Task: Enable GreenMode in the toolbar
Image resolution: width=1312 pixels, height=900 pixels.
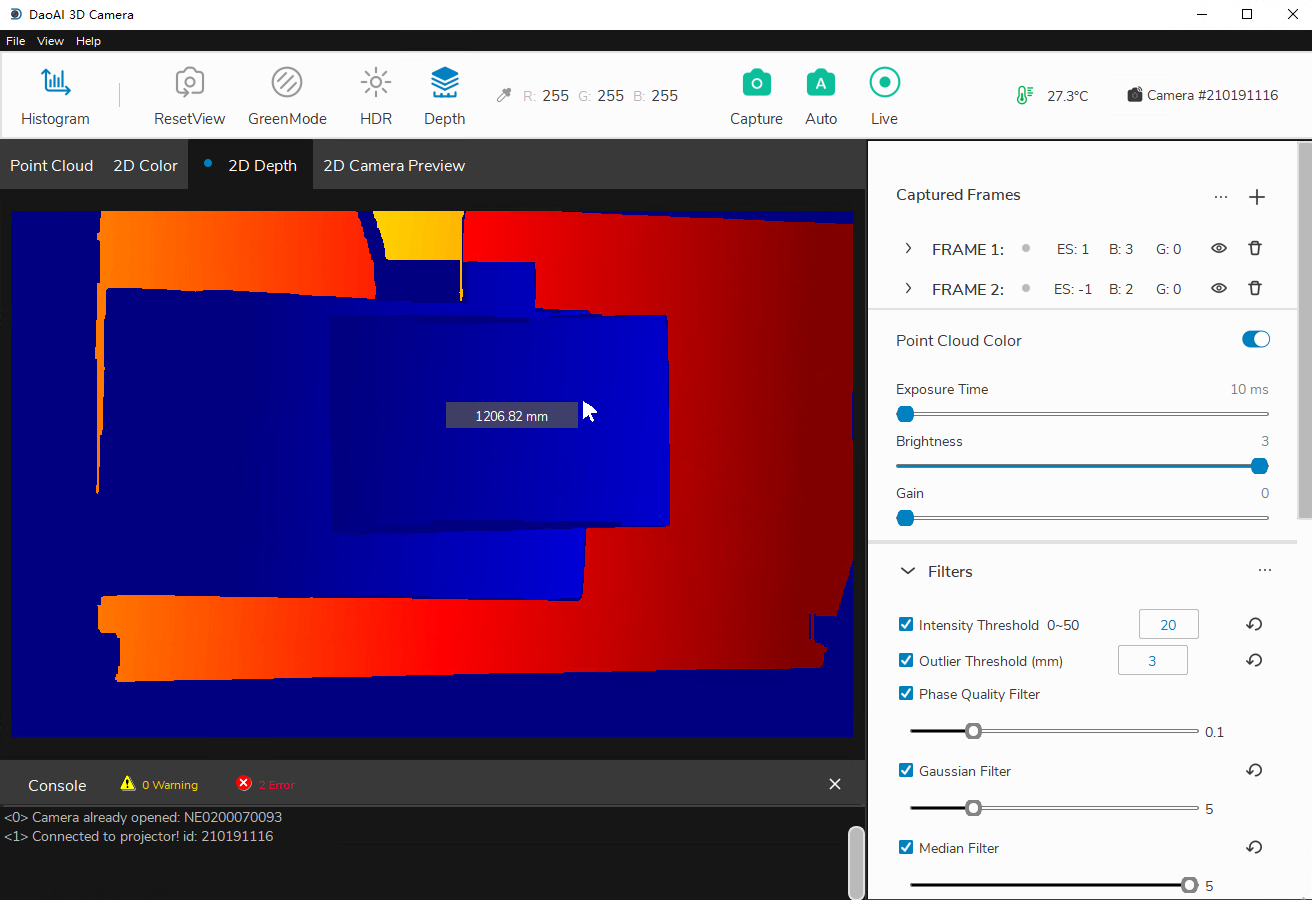Action: pyautogui.click(x=287, y=83)
